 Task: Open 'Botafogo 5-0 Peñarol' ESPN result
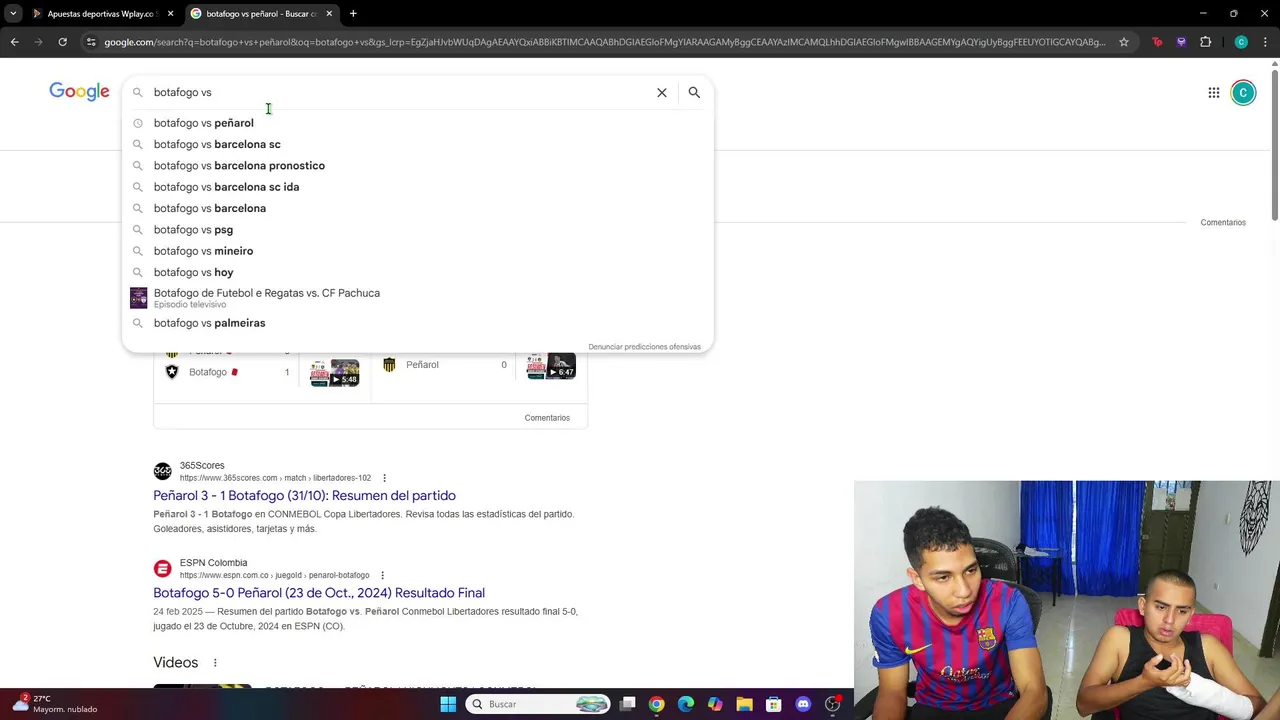(x=319, y=593)
